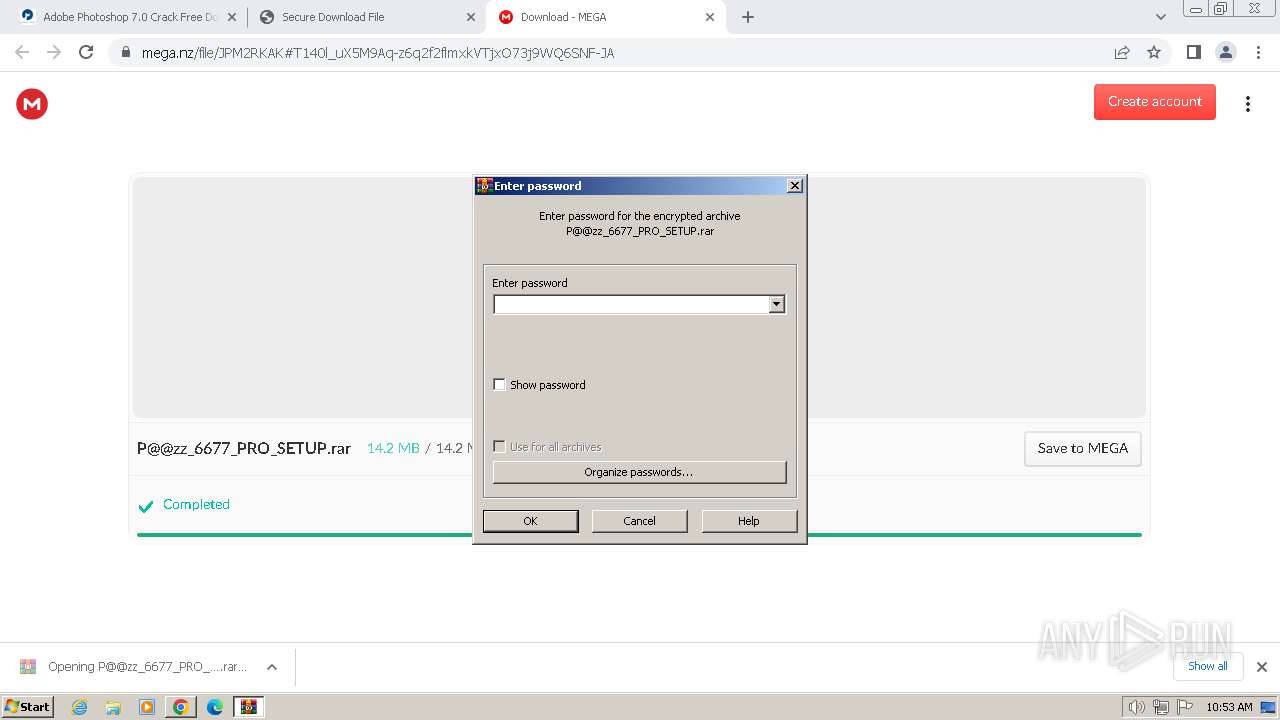
Task: Click the Organize passwords button
Action: click(x=640, y=472)
